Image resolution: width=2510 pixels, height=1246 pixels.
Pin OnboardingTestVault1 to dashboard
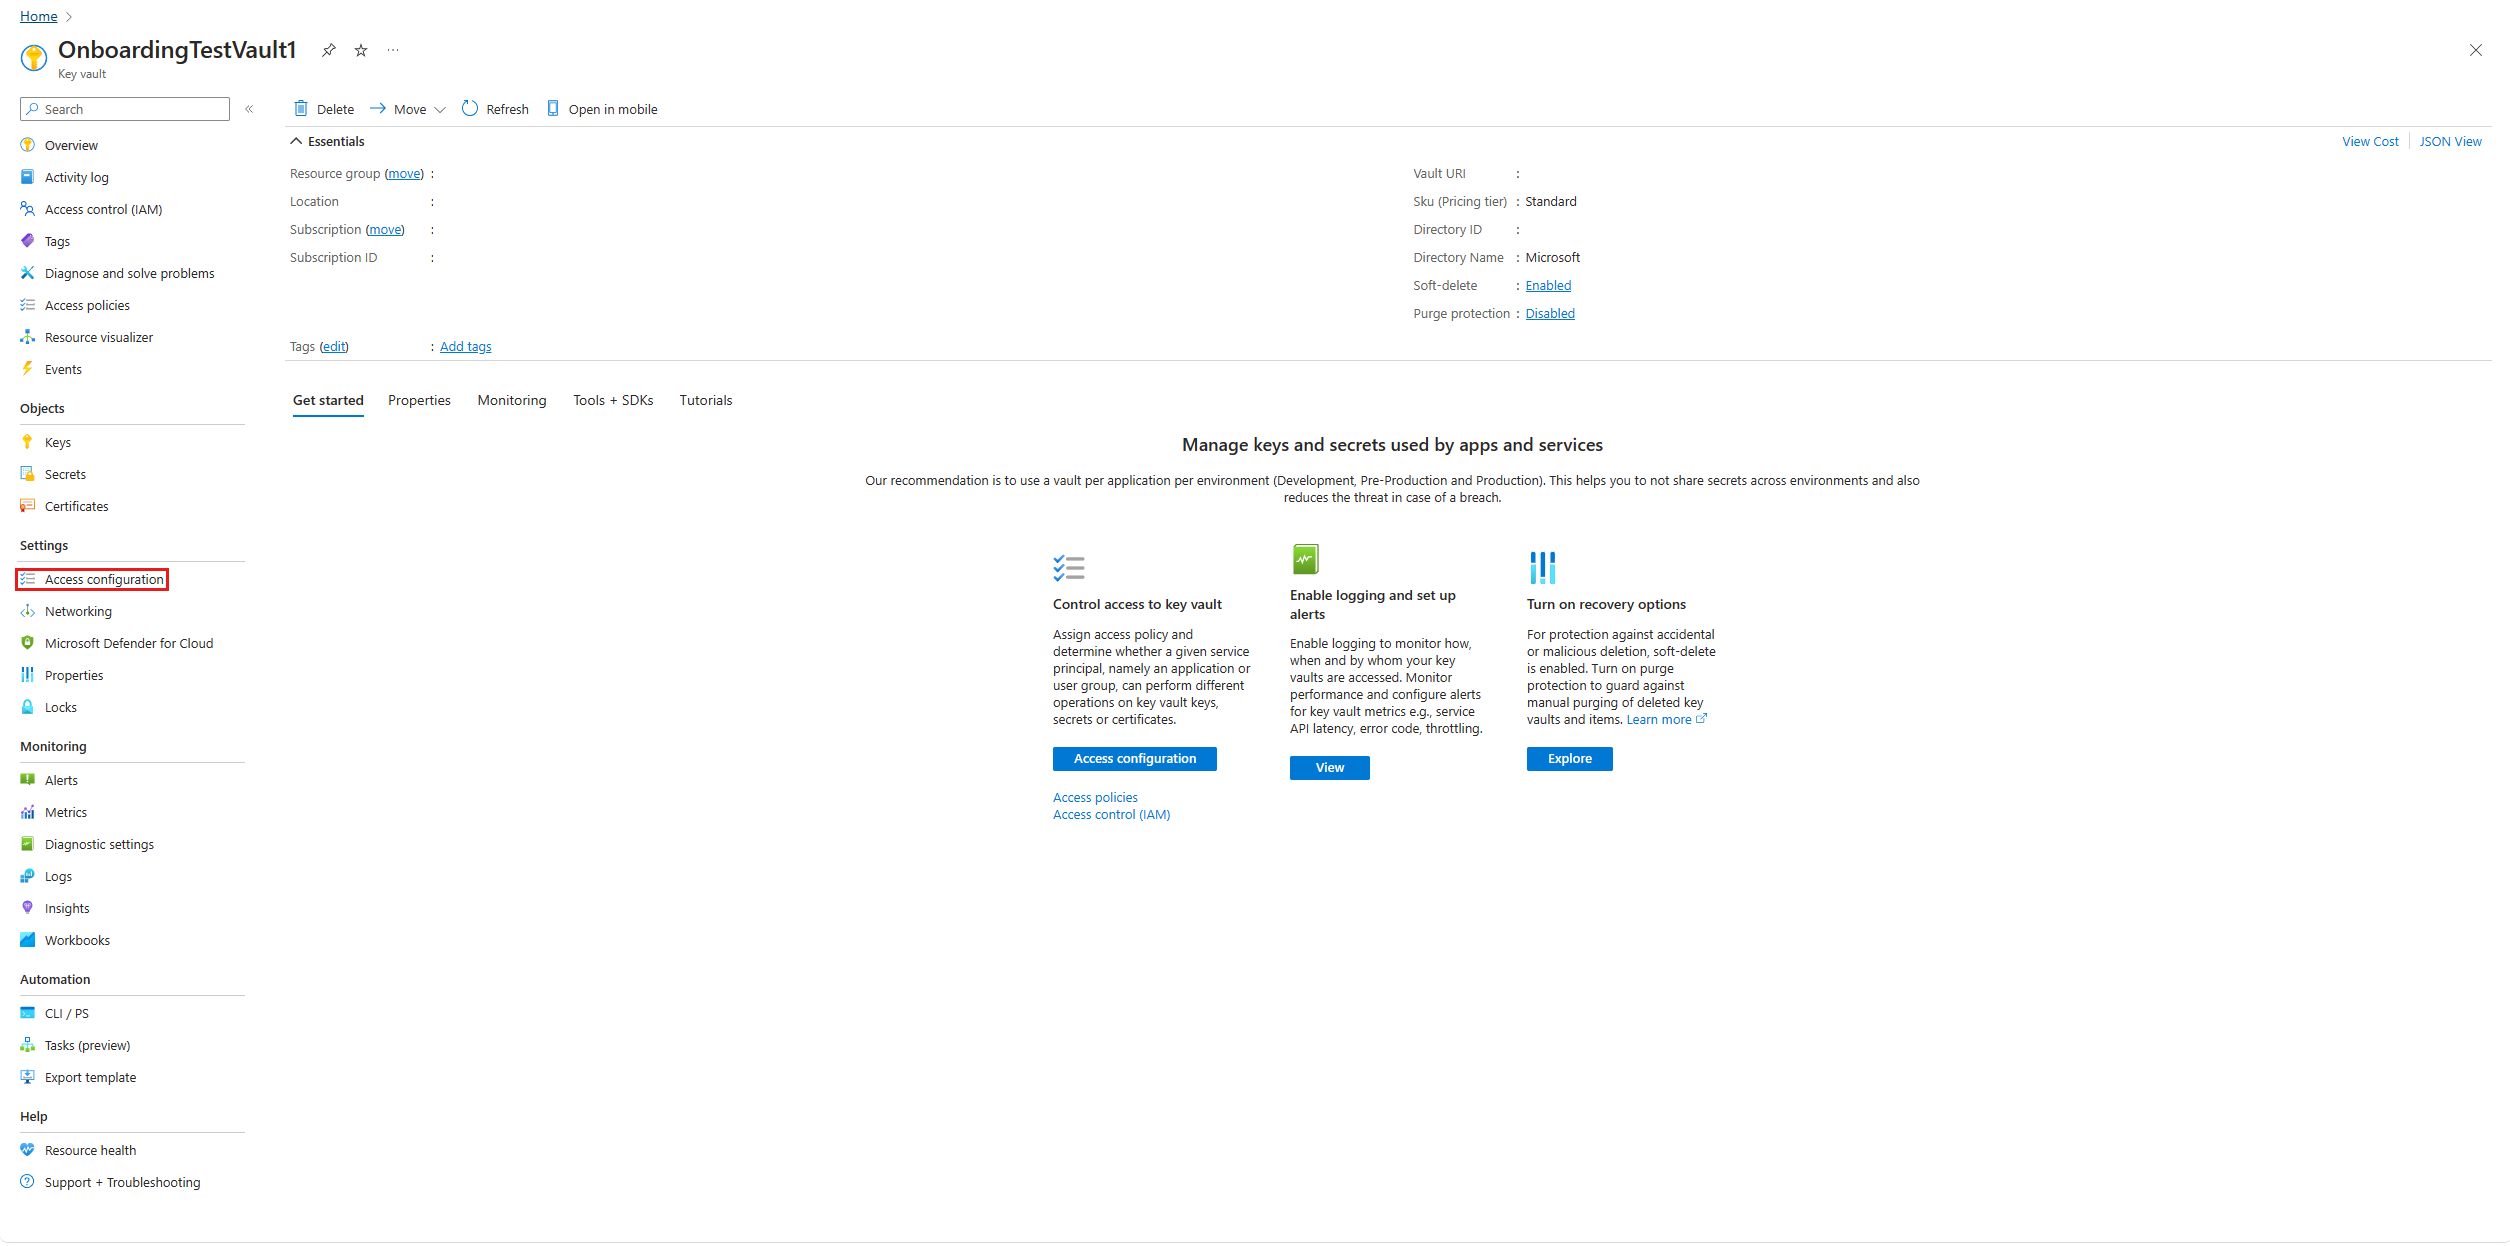pos(328,49)
